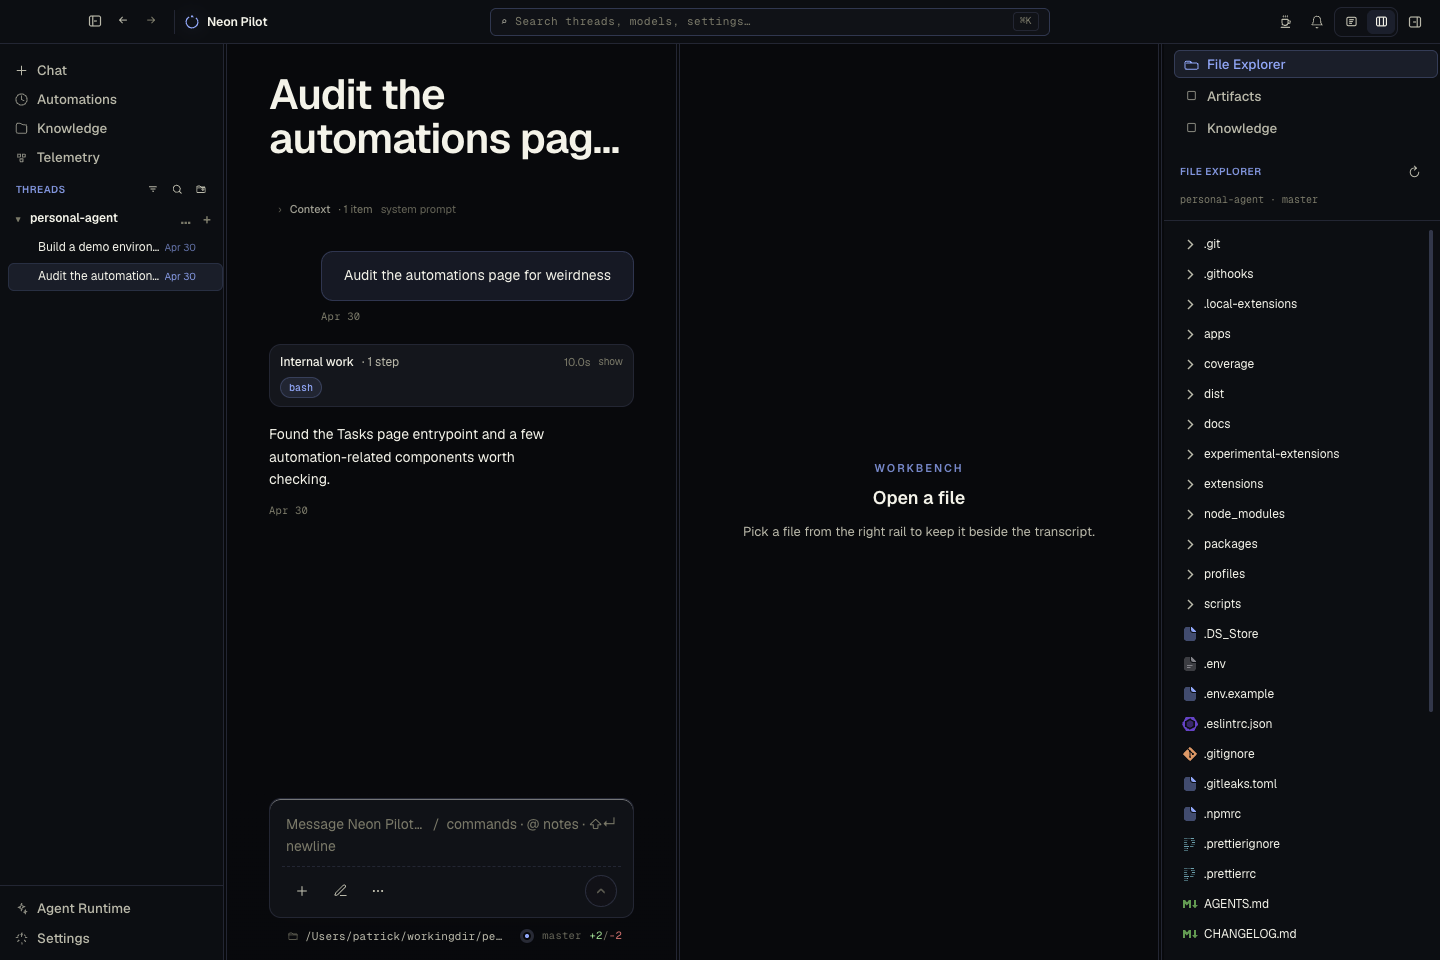This screenshot has height=960, width=1440.
Task: Open the CHANGELOG.md file
Action: pos(1300,934)
